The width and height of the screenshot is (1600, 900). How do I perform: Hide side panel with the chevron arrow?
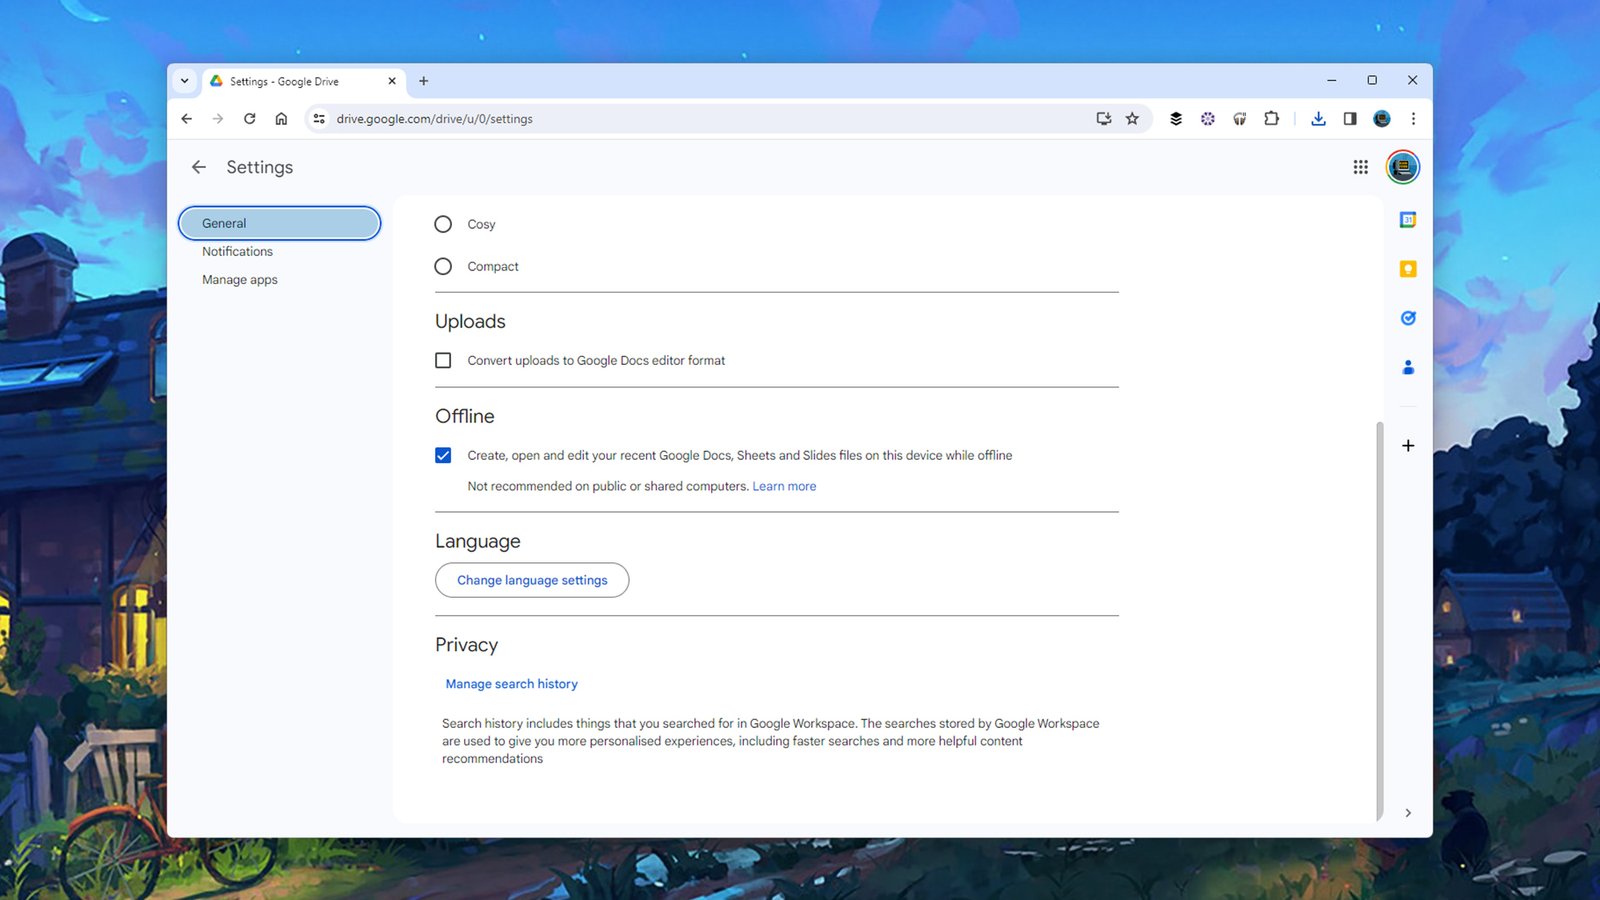1408,813
